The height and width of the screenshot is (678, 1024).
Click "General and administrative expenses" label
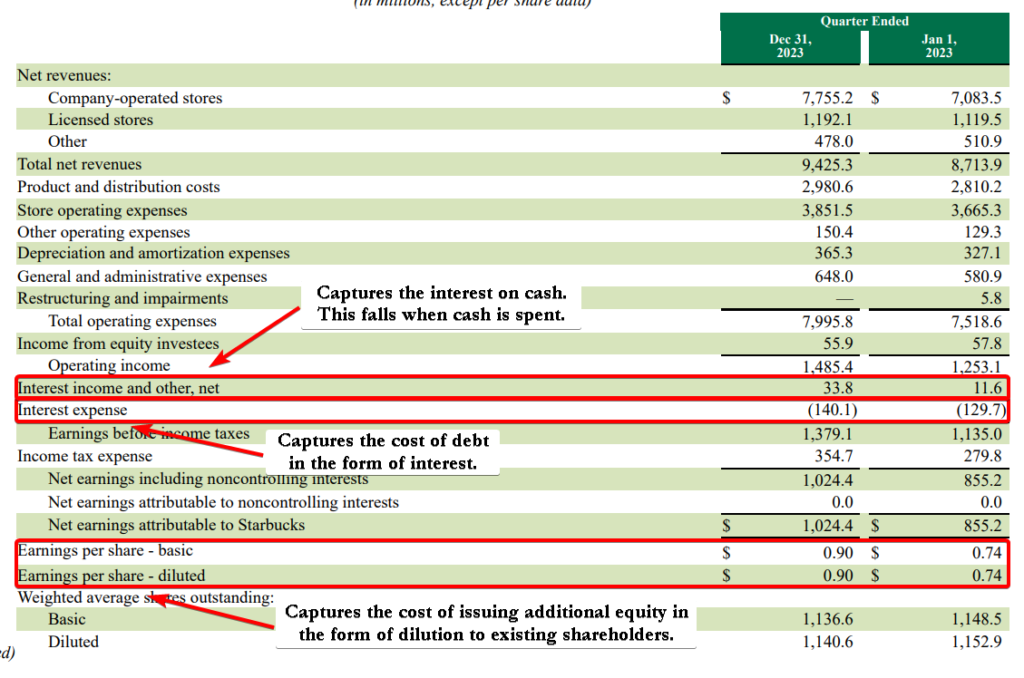click(x=142, y=276)
